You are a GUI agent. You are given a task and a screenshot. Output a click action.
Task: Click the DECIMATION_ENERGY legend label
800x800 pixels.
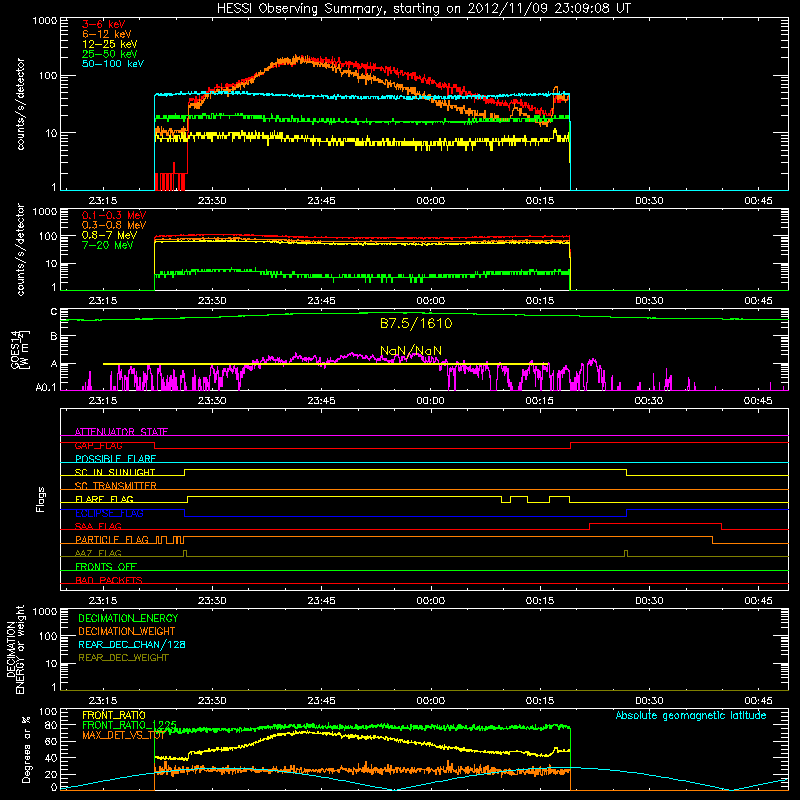[x=128, y=618]
